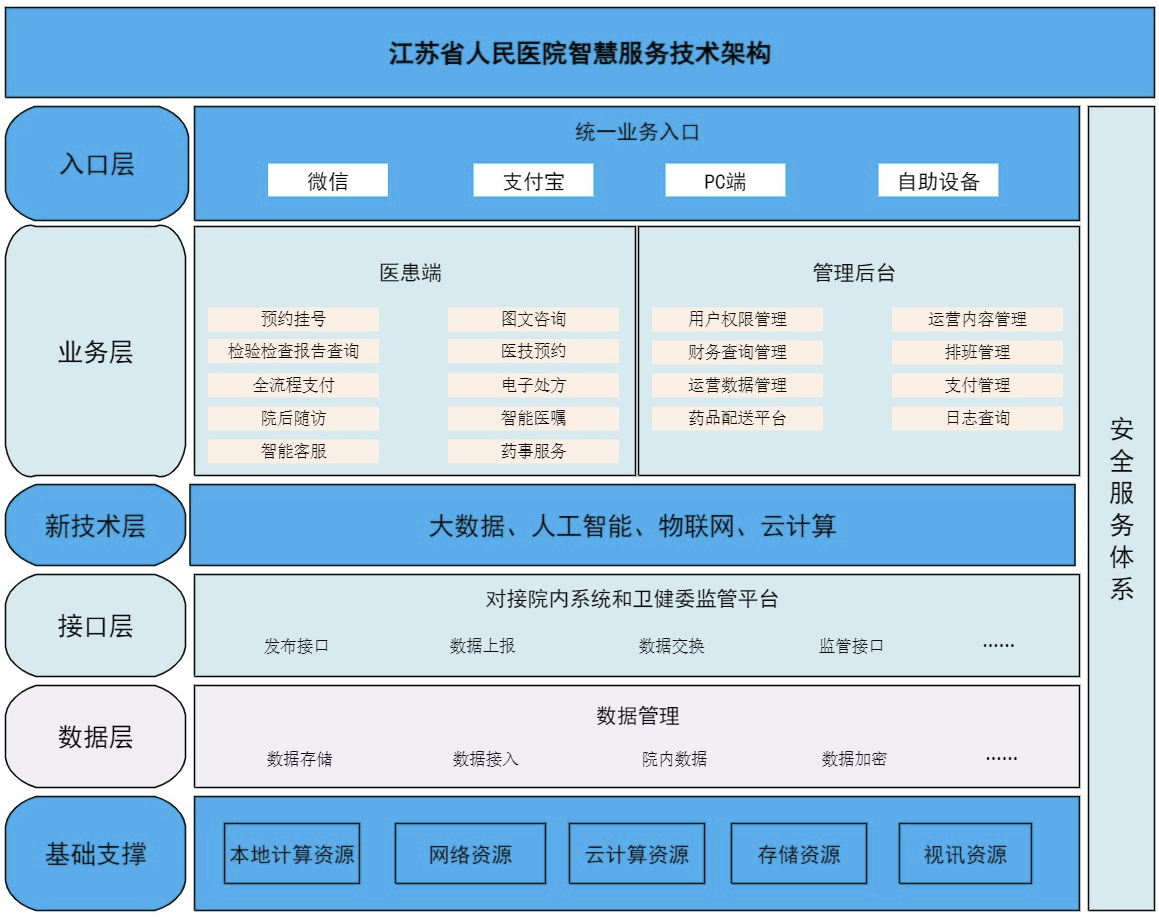This screenshot has width=1159, height=917.
Task: Click the 基础支撑 layer label
Action: tap(95, 854)
